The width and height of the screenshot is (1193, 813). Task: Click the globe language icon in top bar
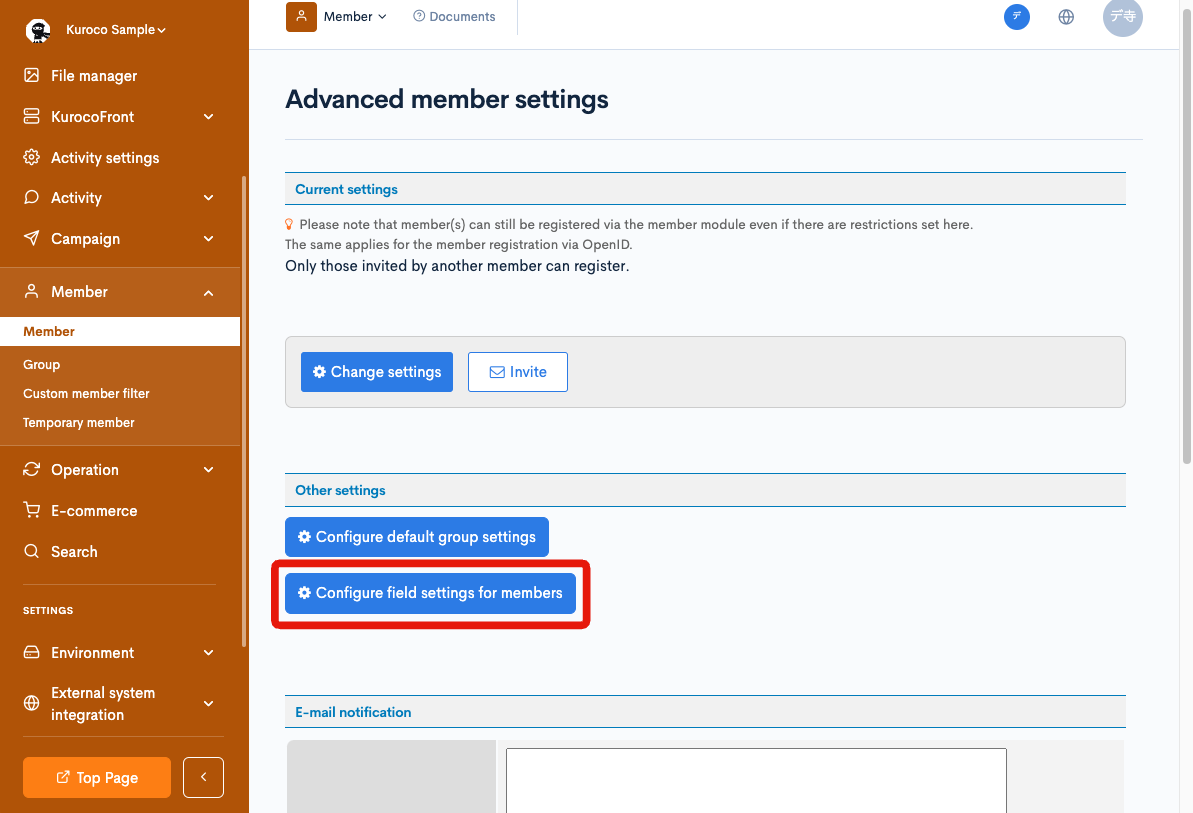point(1066,16)
